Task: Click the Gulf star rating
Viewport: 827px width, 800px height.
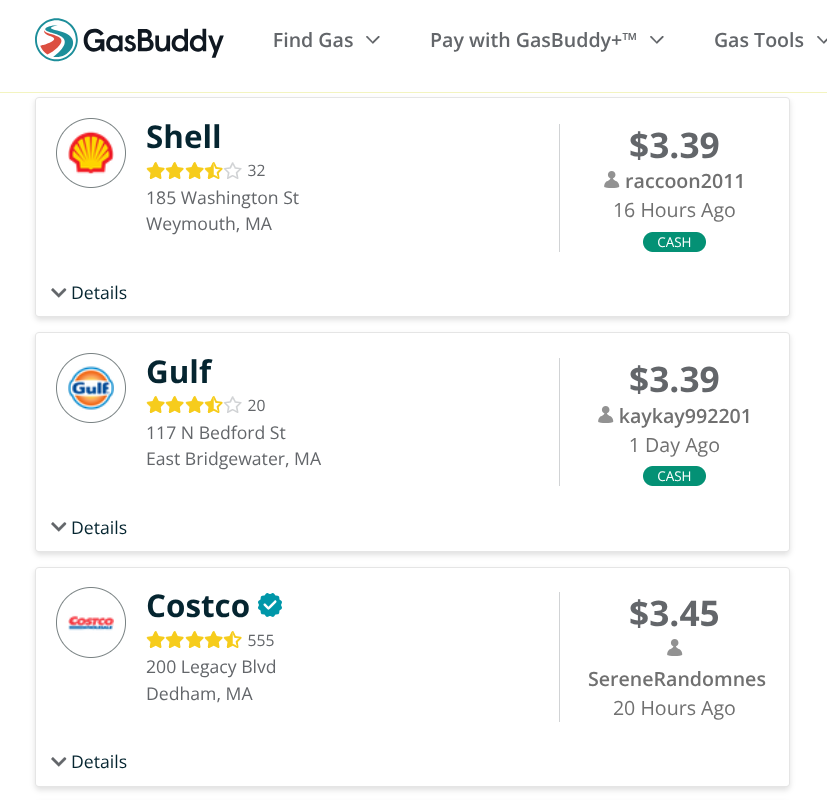Action: 194,406
